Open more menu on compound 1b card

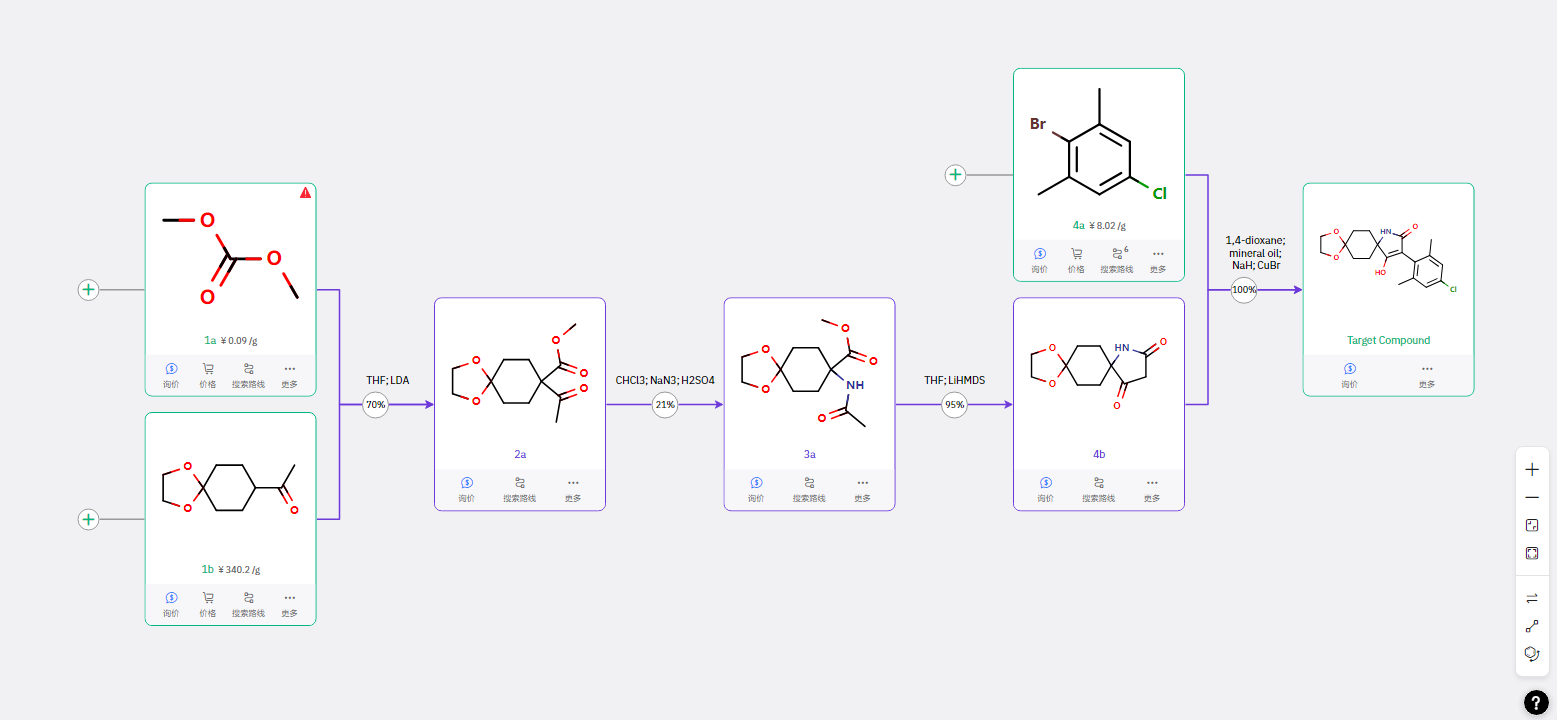pos(289,598)
